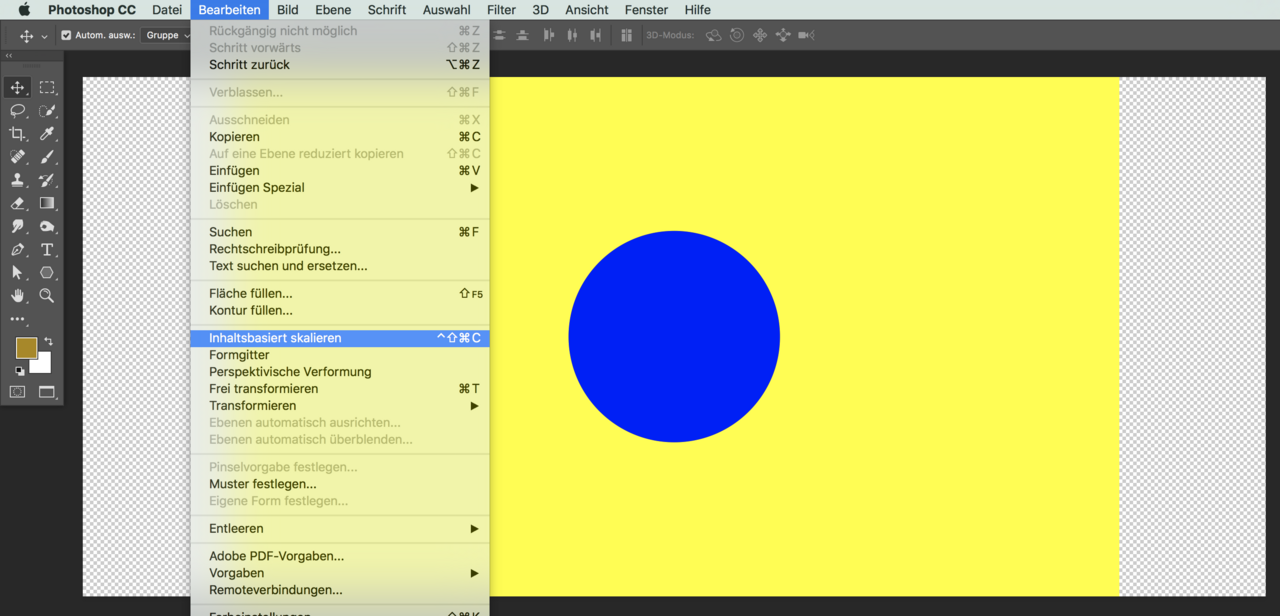Viewport: 1280px width, 616px height.
Task: Choose Kontur füllen... menu entry
Action: [x=340, y=310]
